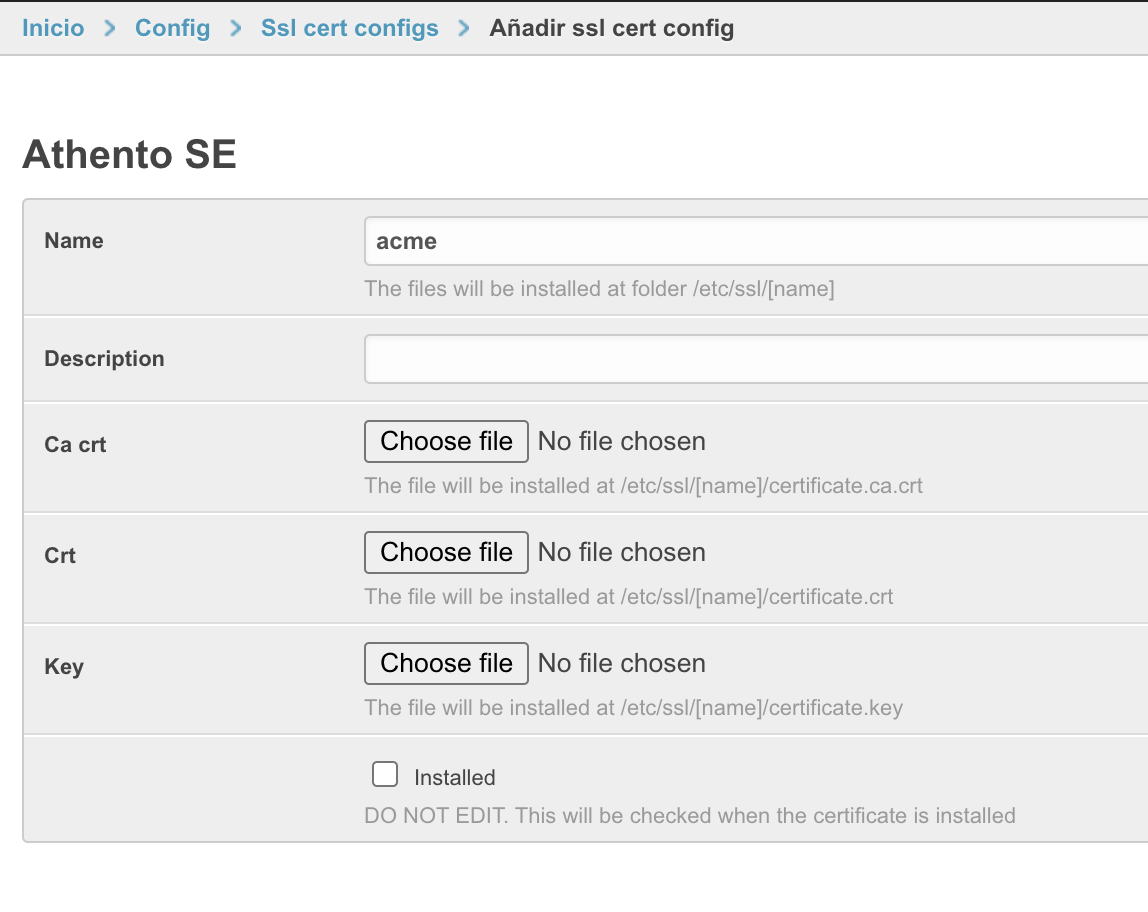The width and height of the screenshot is (1148, 912).
Task: Click the Key field label
Action: pyautogui.click(x=64, y=667)
